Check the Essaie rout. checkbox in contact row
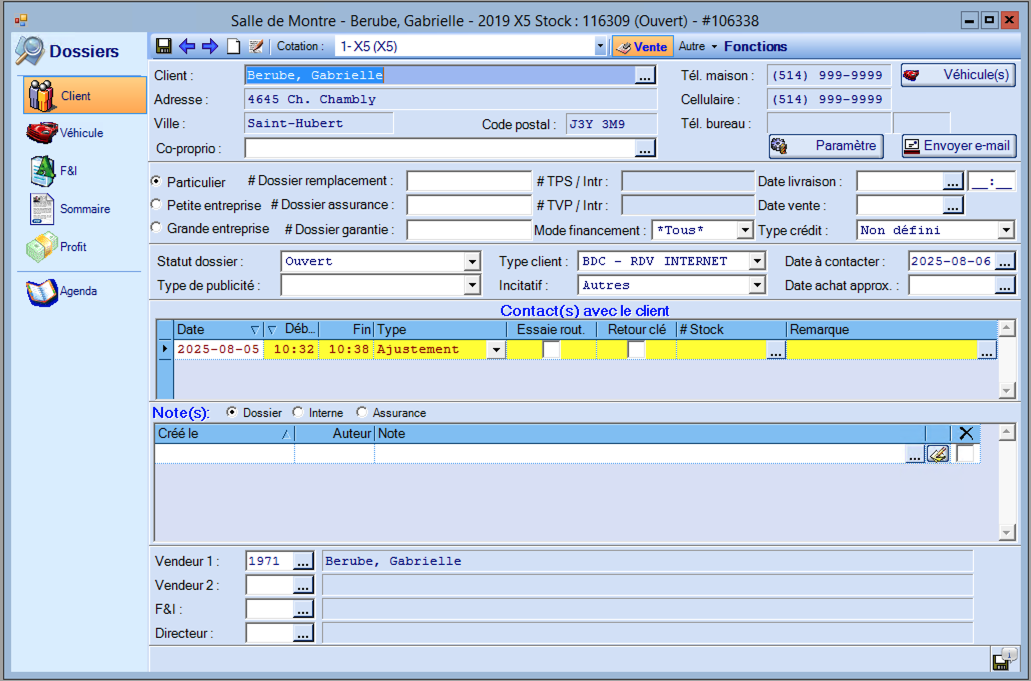The width and height of the screenshot is (1031, 681). coord(551,349)
